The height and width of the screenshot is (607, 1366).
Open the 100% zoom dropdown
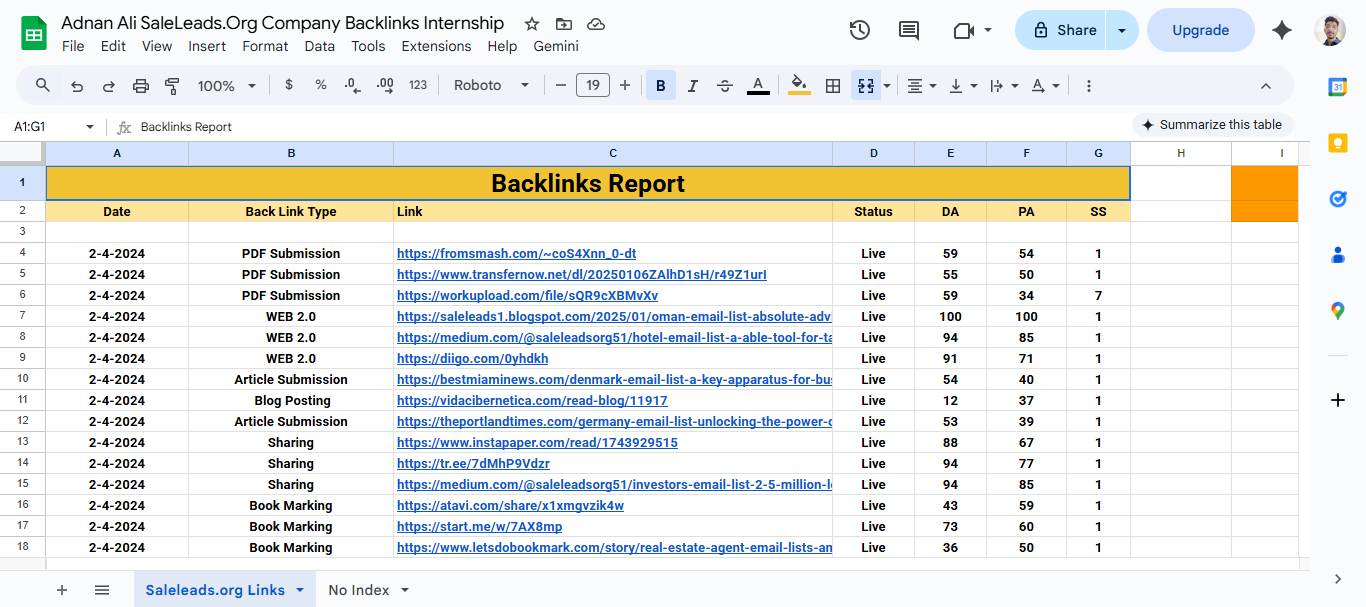point(227,86)
